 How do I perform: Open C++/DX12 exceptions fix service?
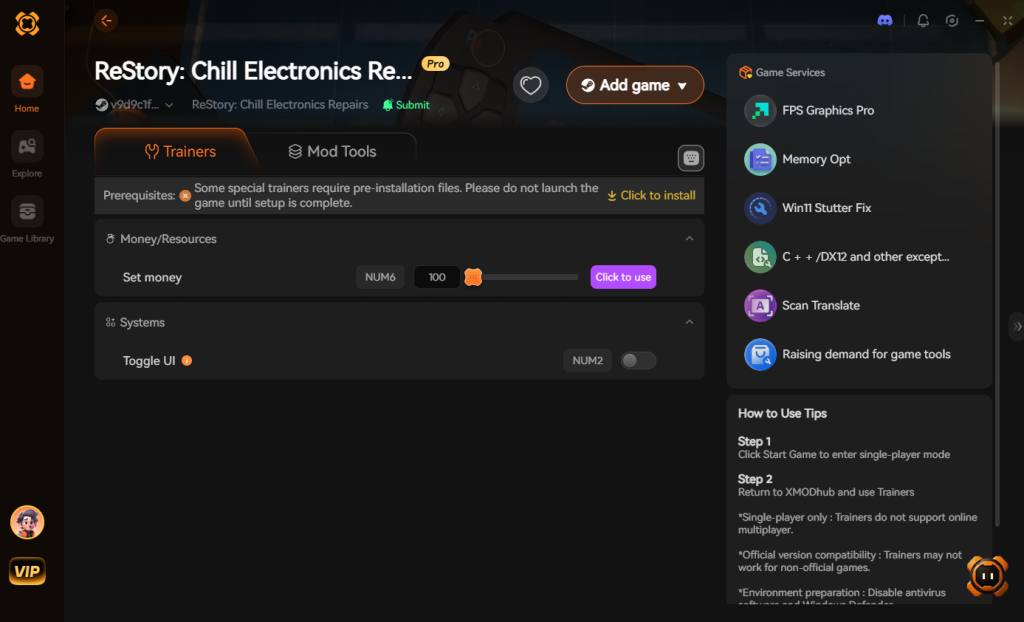pyautogui.click(x=847, y=257)
